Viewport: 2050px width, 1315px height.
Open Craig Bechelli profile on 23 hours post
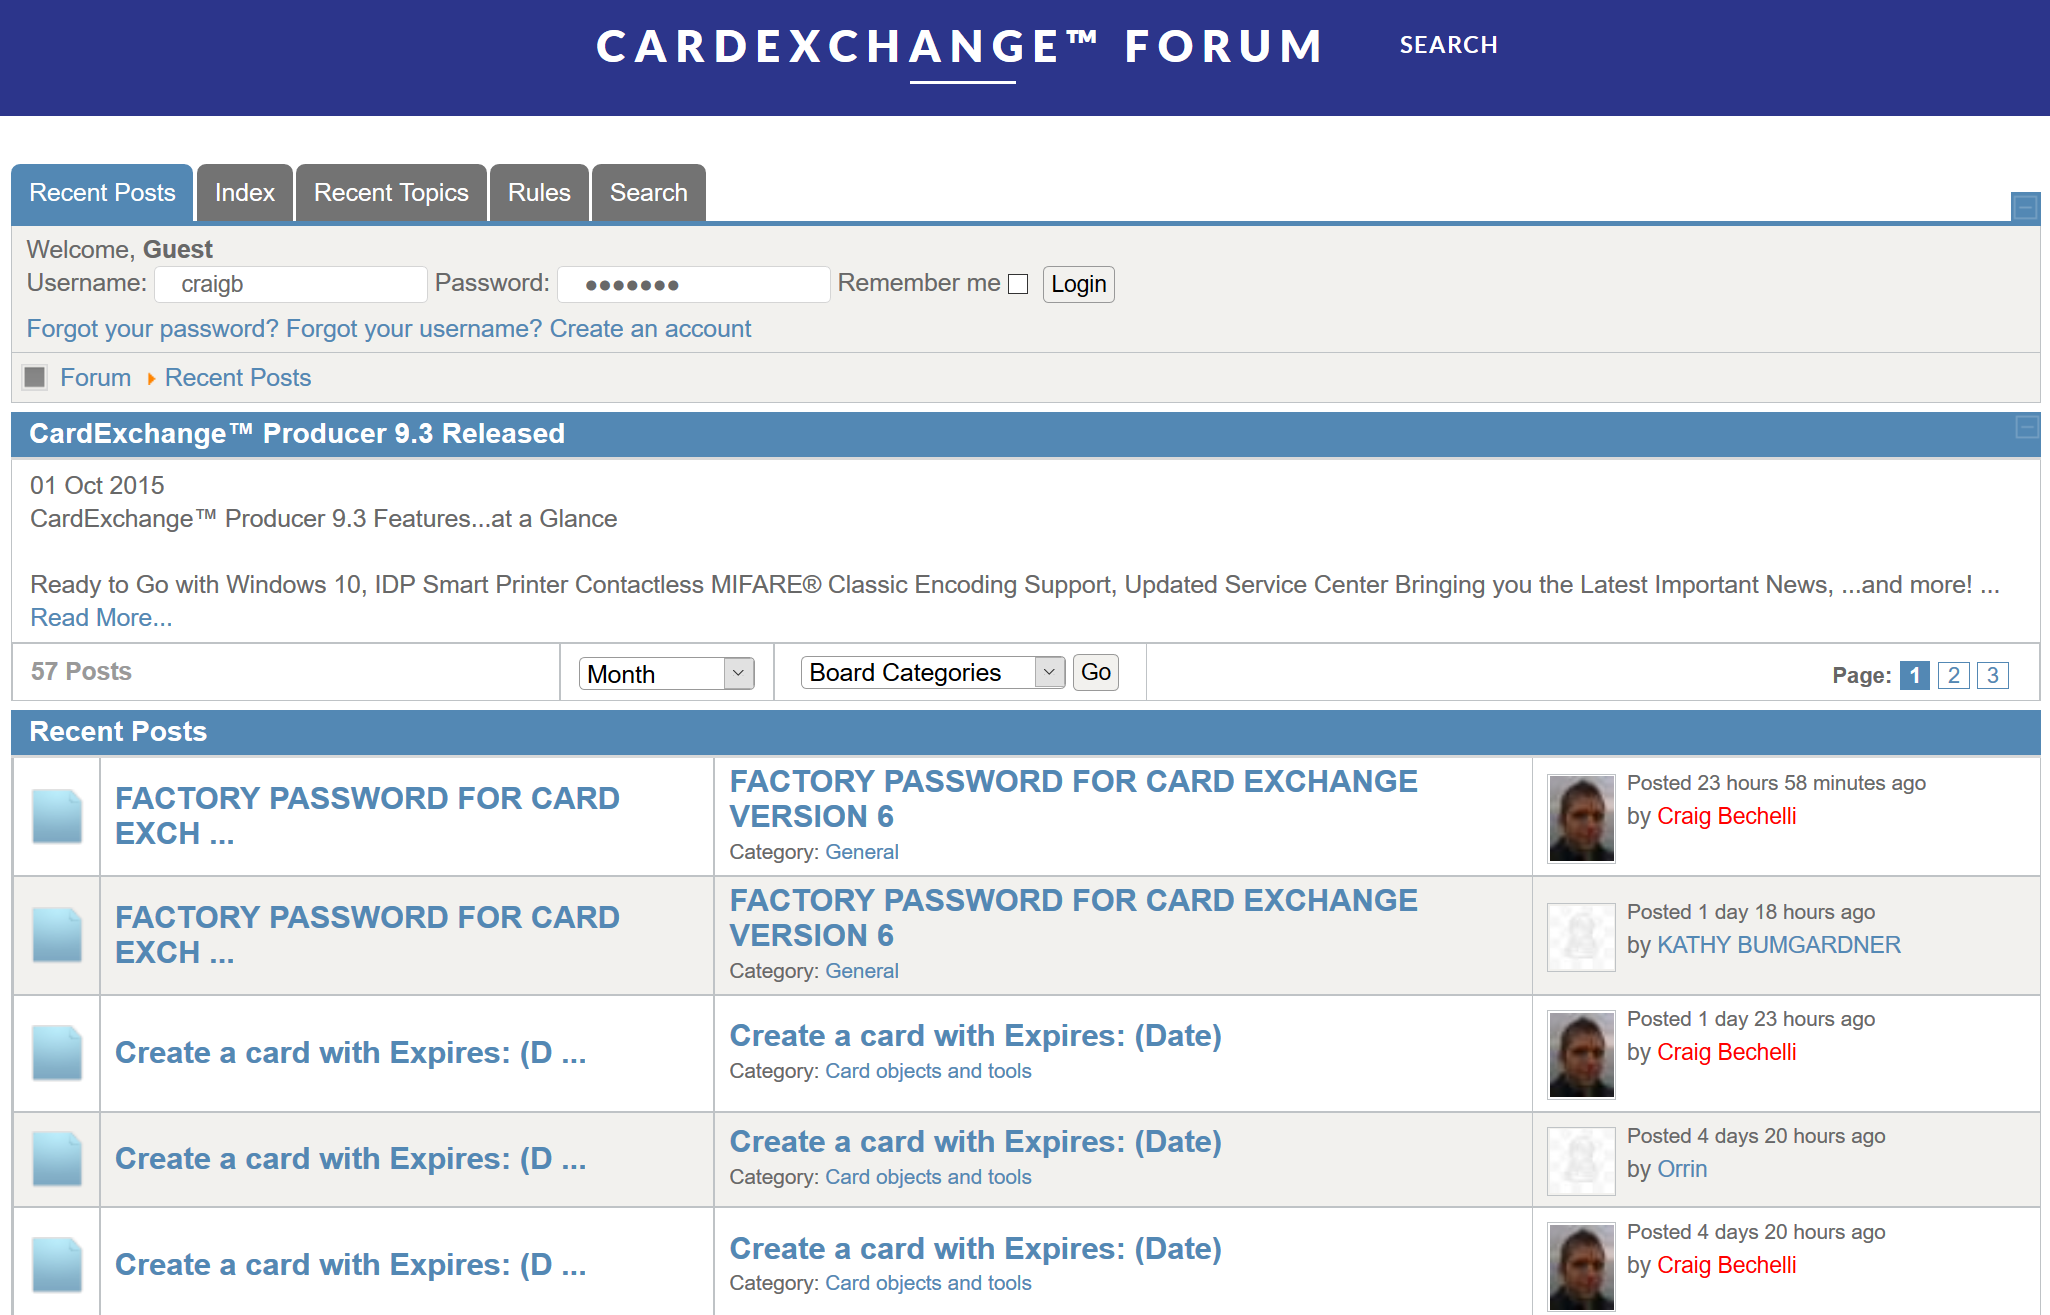(x=1726, y=816)
